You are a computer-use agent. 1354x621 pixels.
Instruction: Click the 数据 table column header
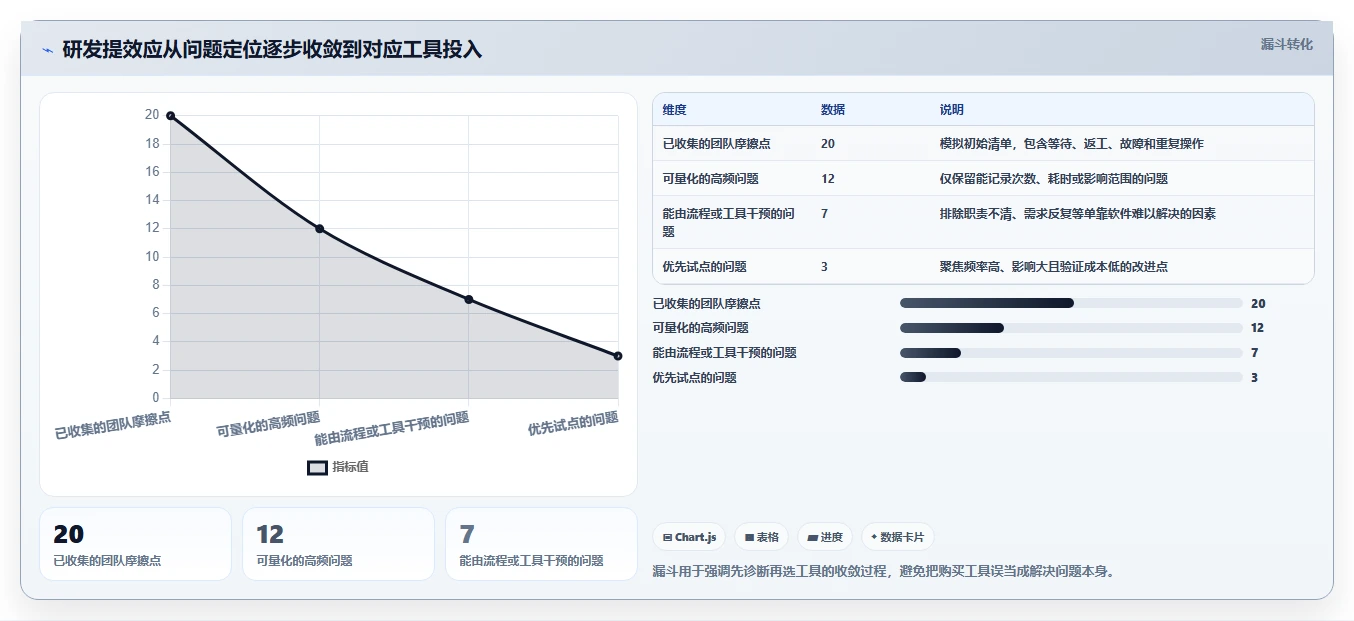(x=833, y=110)
